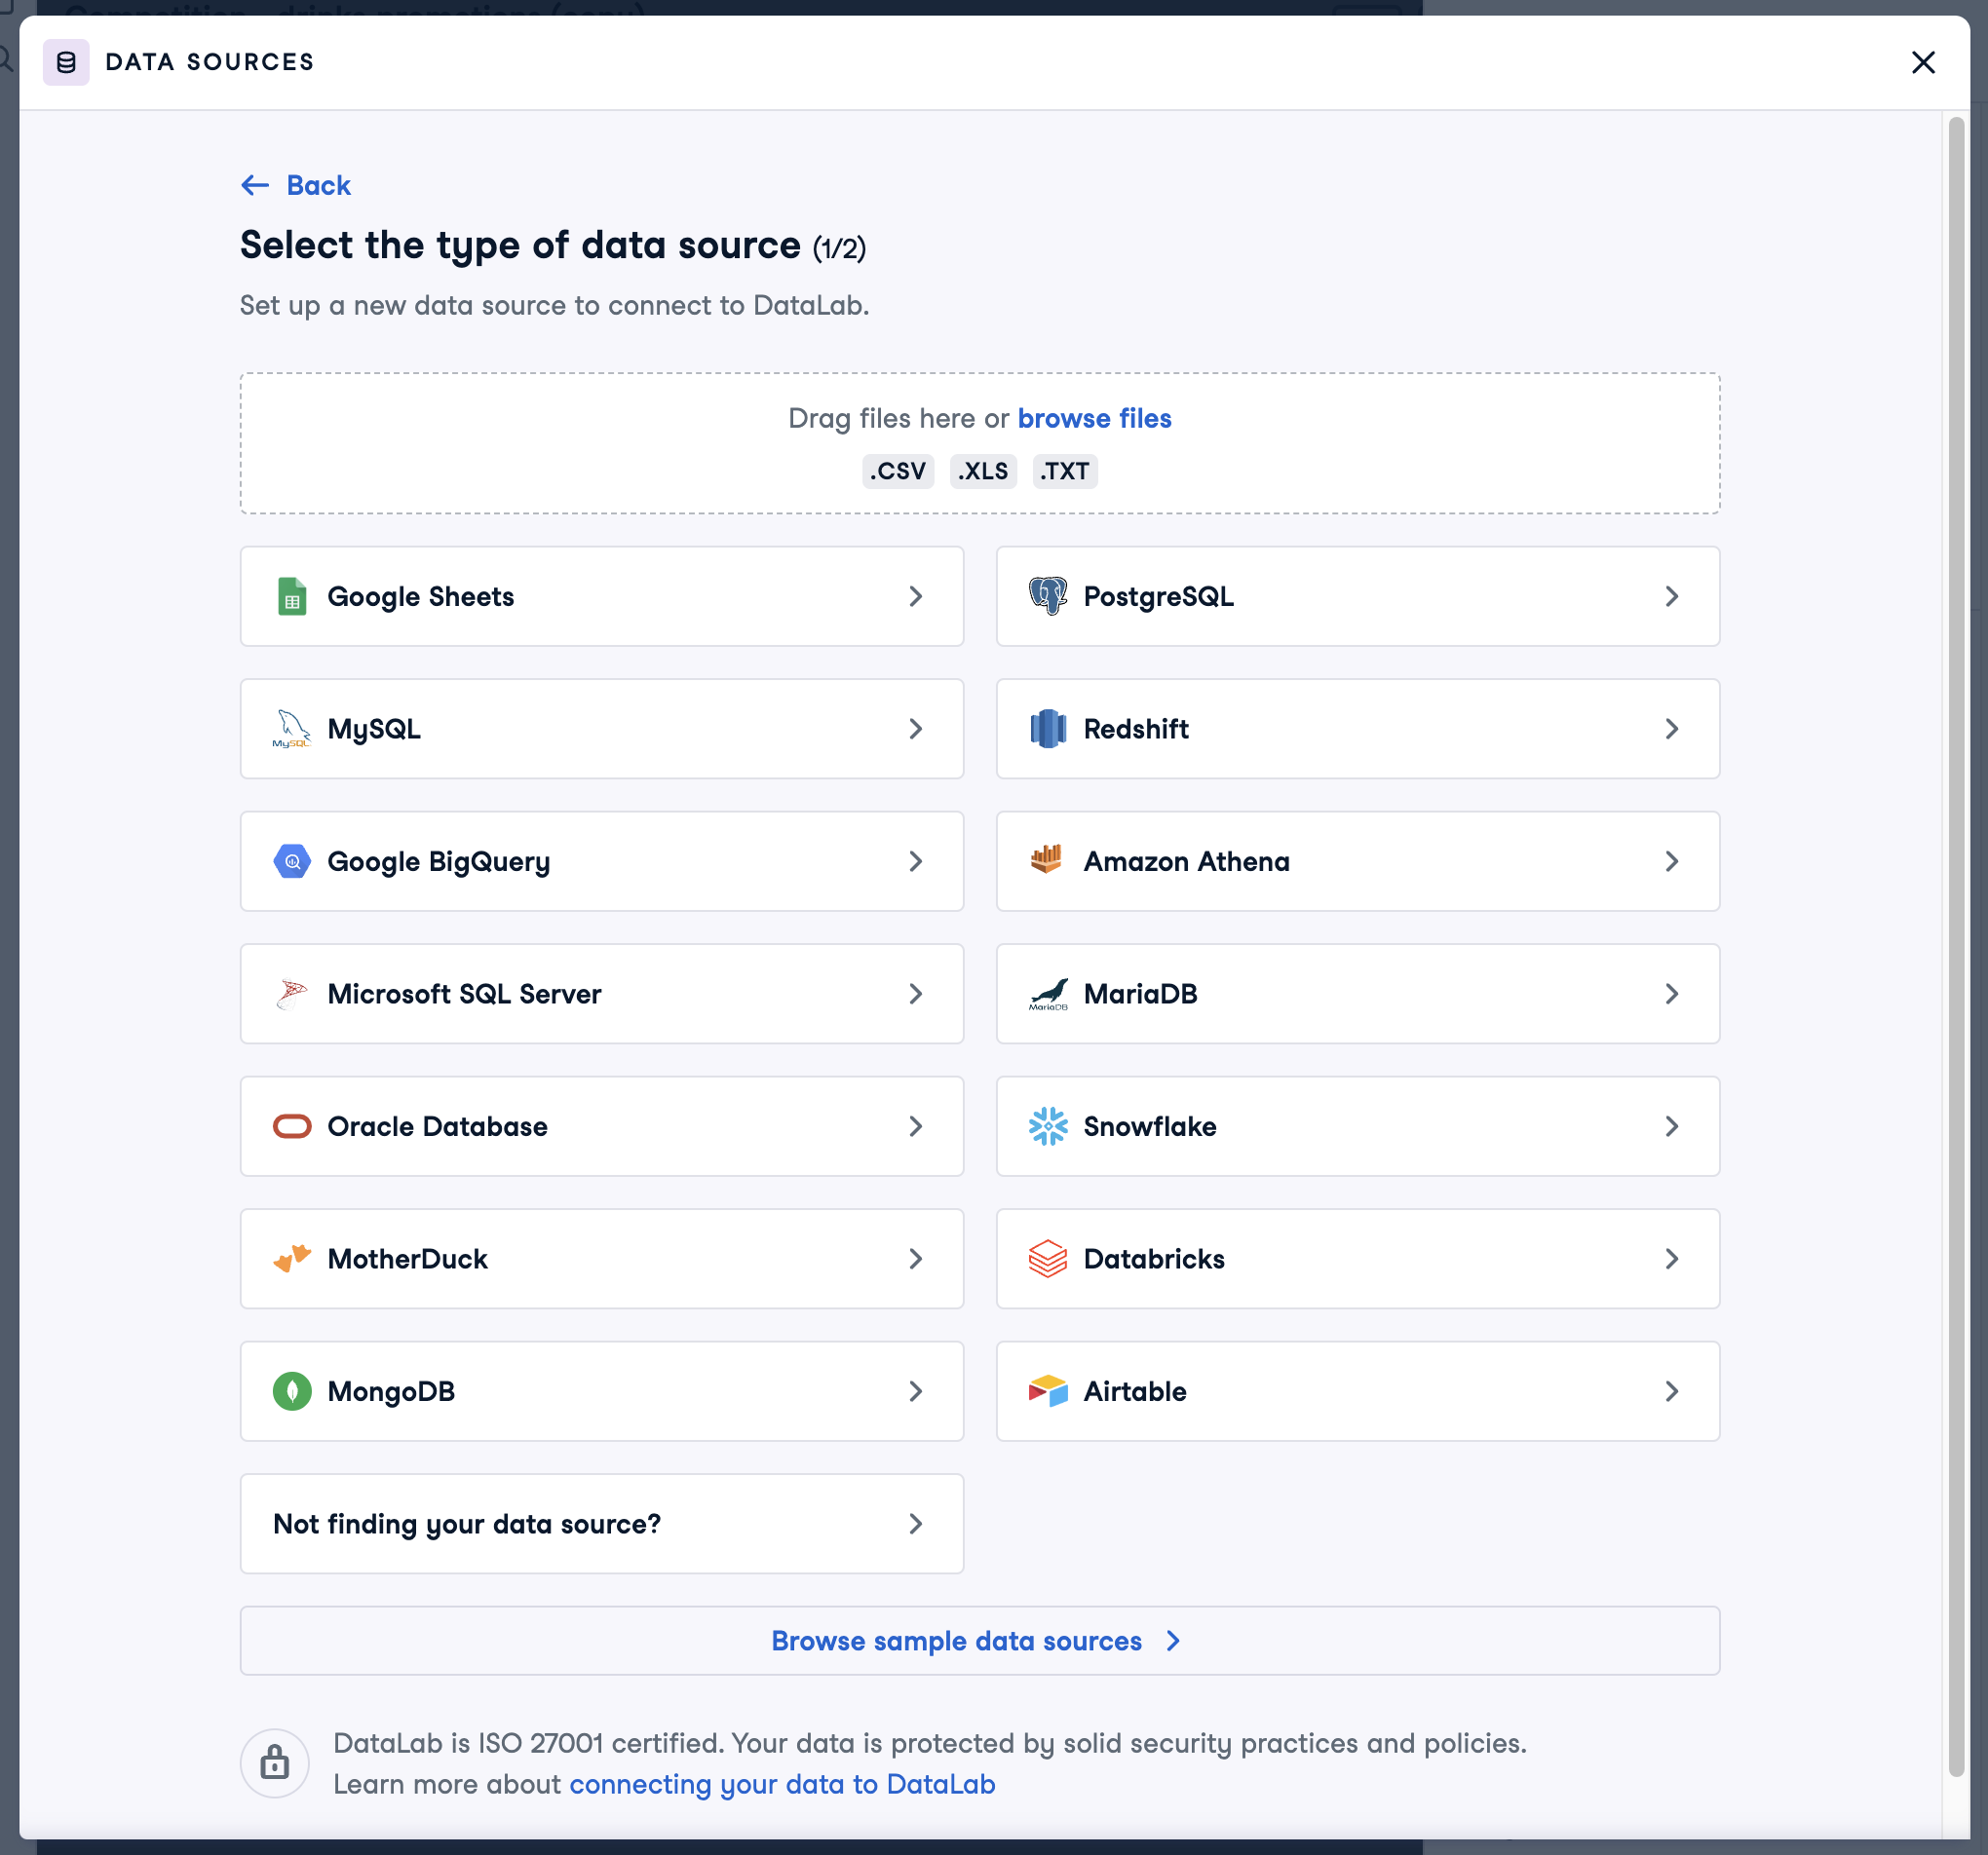Pick the MotherDuck label text
This screenshot has width=1988, height=1855.
[407, 1259]
